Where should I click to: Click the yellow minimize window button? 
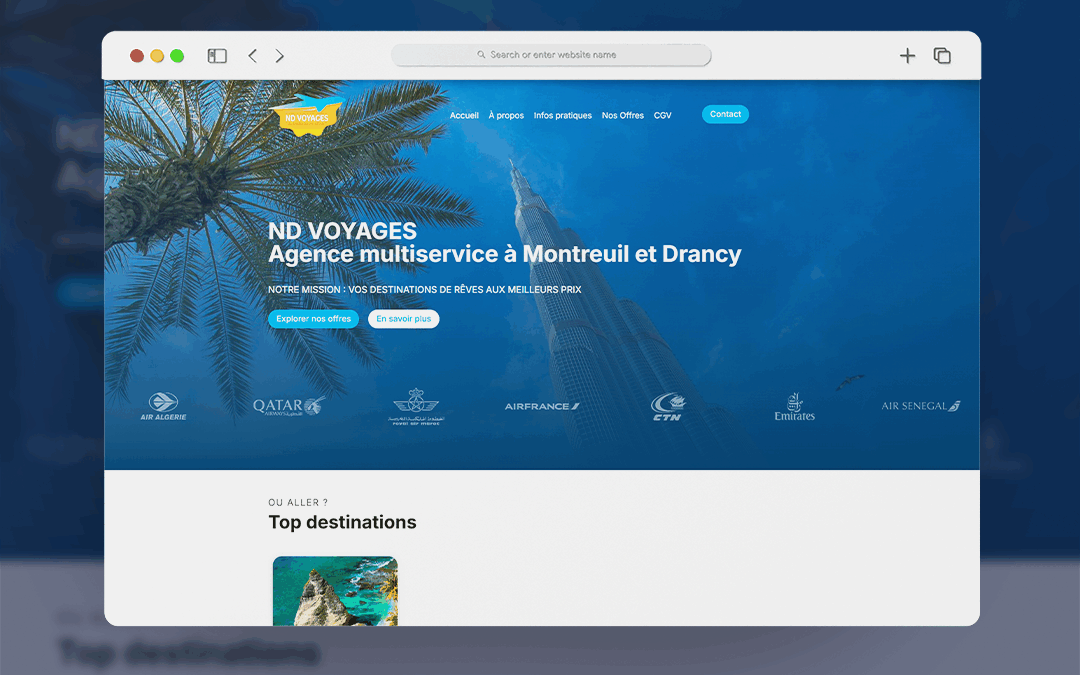(157, 56)
